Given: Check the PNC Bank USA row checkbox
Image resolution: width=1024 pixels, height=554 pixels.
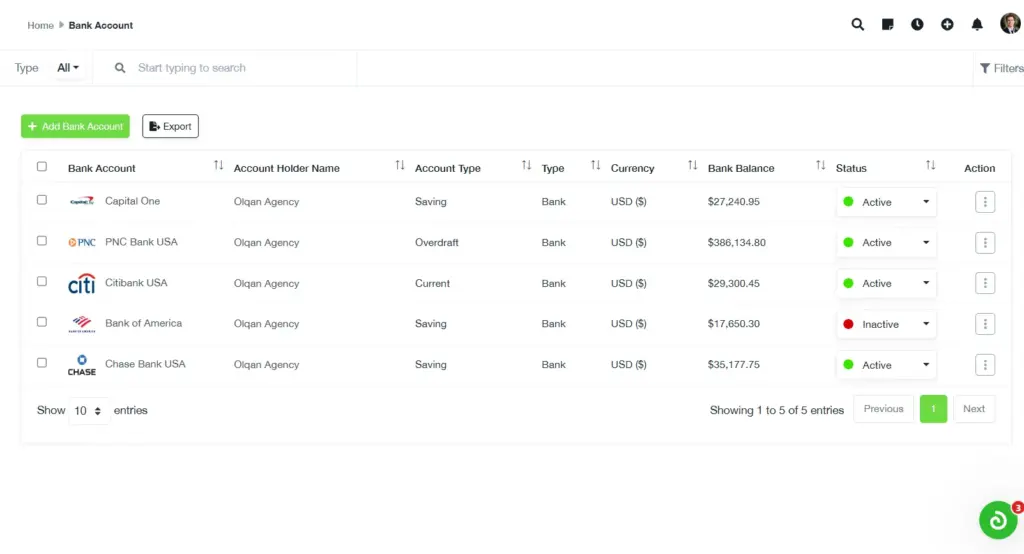Looking at the screenshot, I should point(42,240).
